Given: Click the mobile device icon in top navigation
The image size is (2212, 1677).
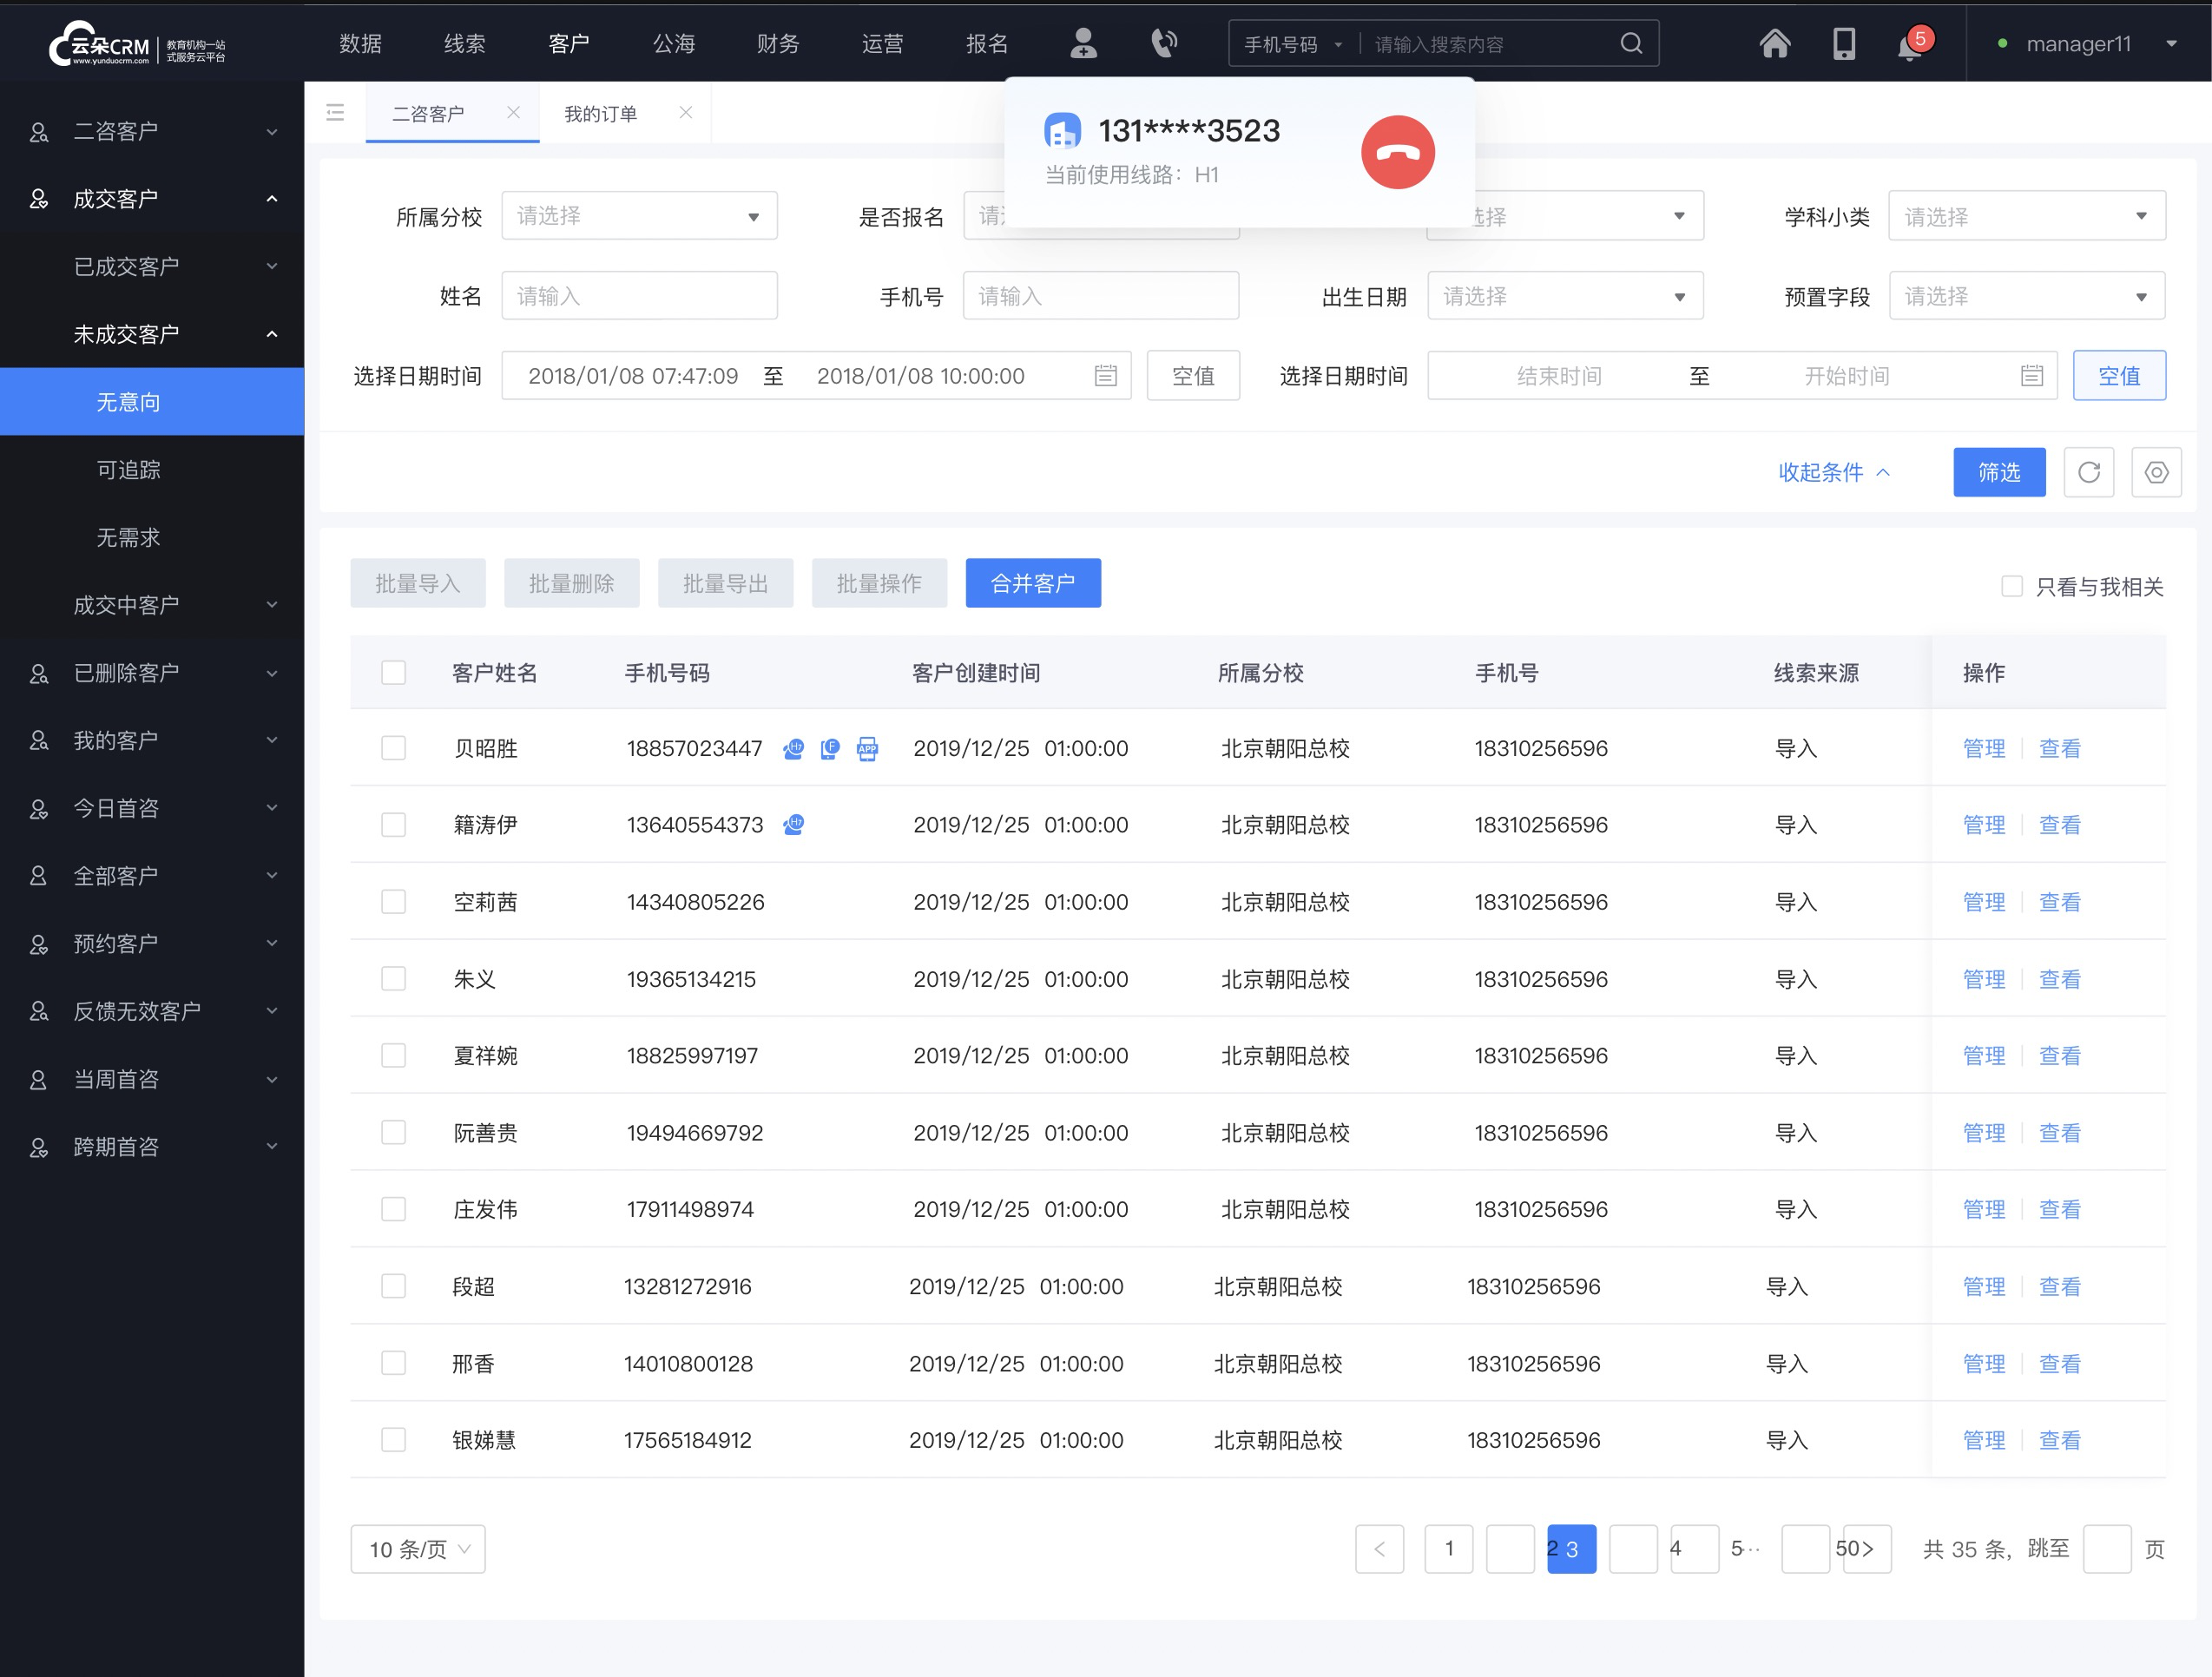Looking at the screenshot, I should point(1842,43).
